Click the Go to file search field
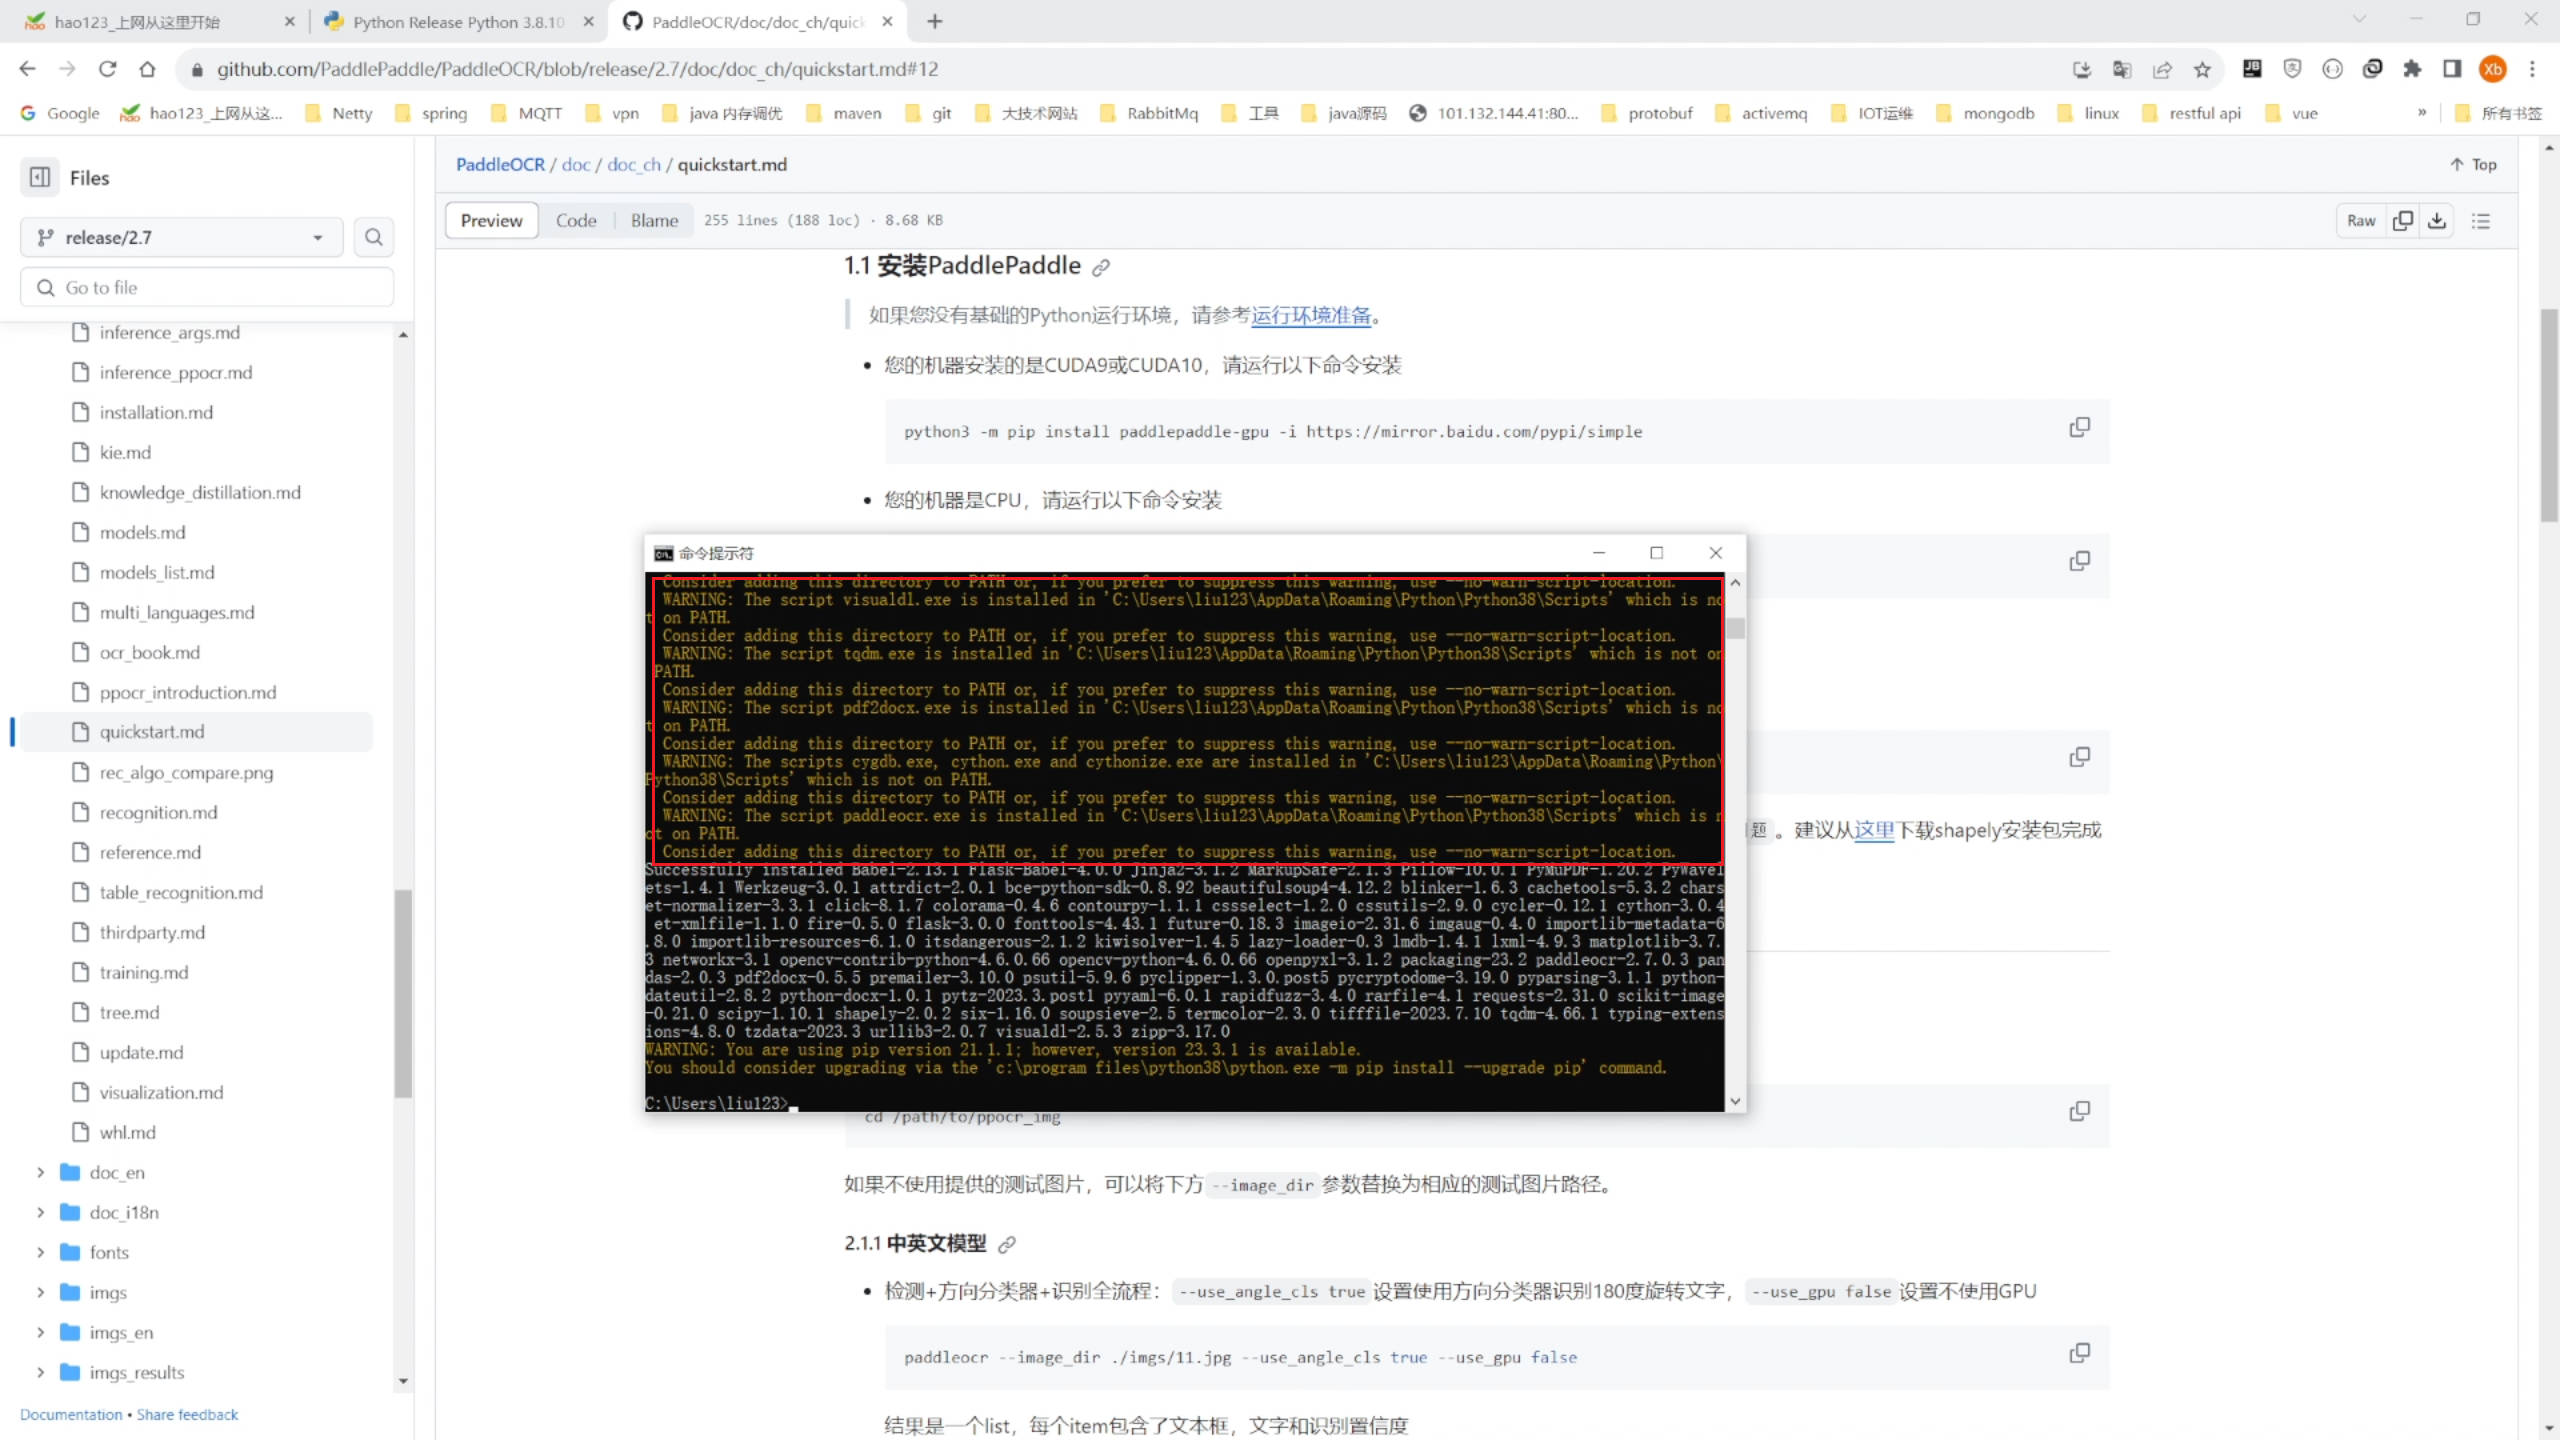This screenshot has width=2560, height=1440. click(x=207, y=288)
